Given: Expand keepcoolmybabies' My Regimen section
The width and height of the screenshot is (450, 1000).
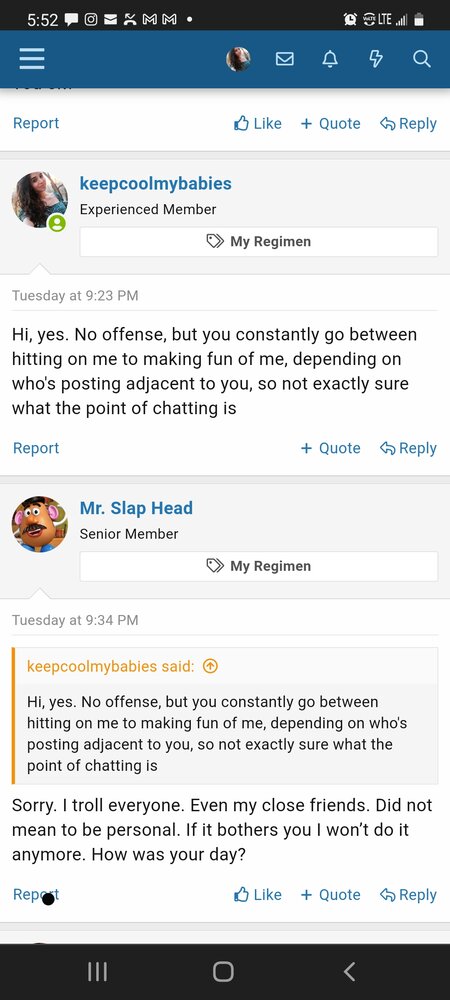Looking at the screenshot, I should [x=259, y=242].
